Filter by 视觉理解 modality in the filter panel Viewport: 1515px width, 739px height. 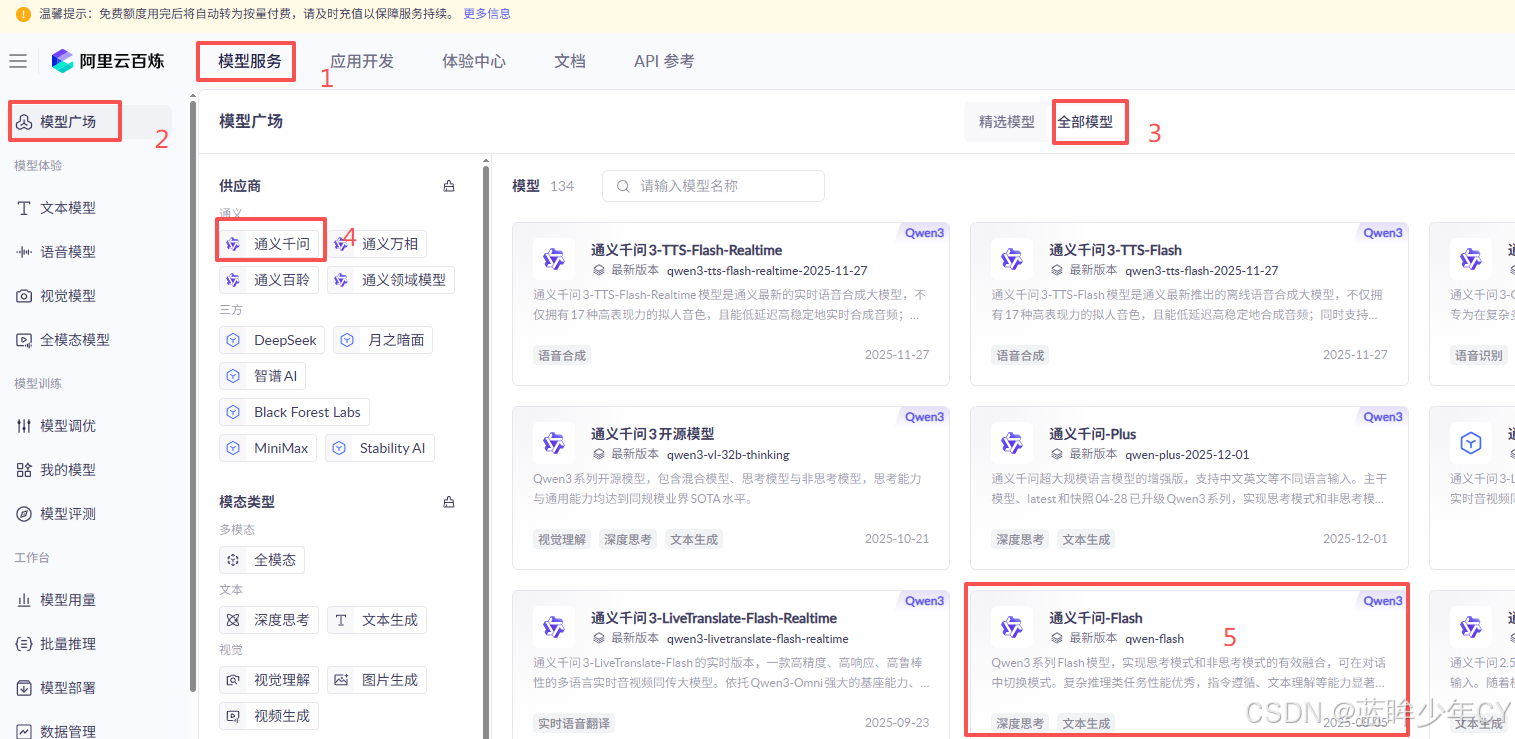pos(269,680)
